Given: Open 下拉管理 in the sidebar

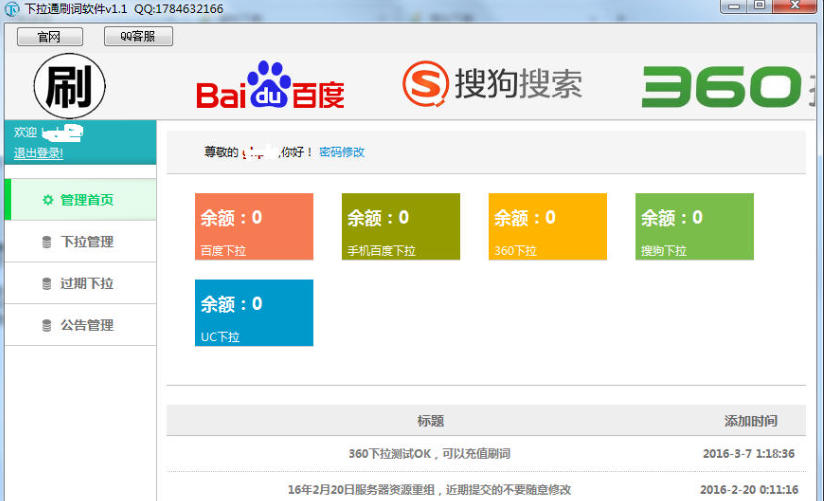Looking at the screenshot, I should pos(80,242).
